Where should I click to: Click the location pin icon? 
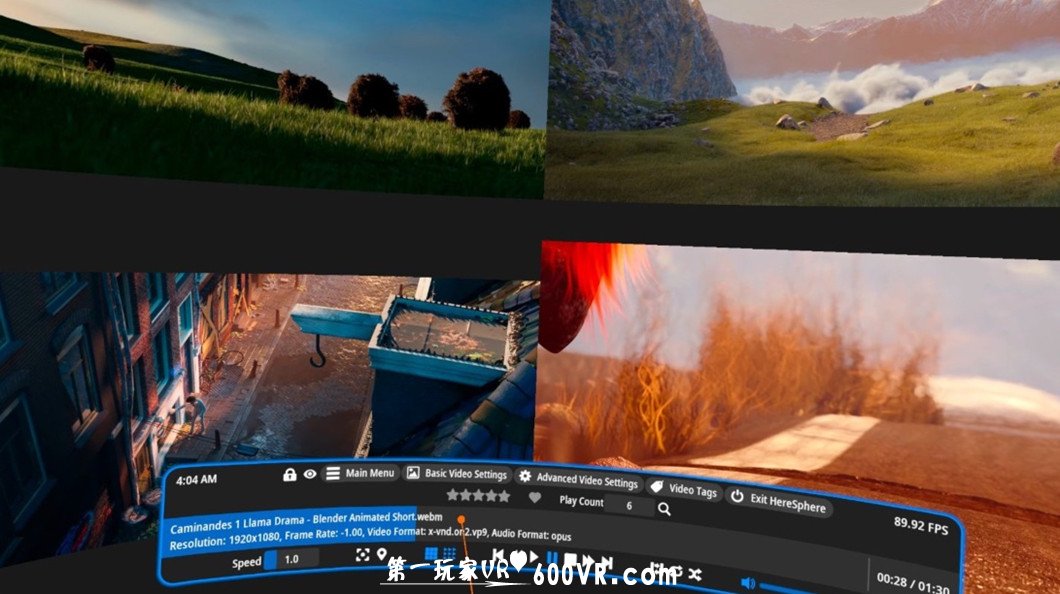[382, 555]
